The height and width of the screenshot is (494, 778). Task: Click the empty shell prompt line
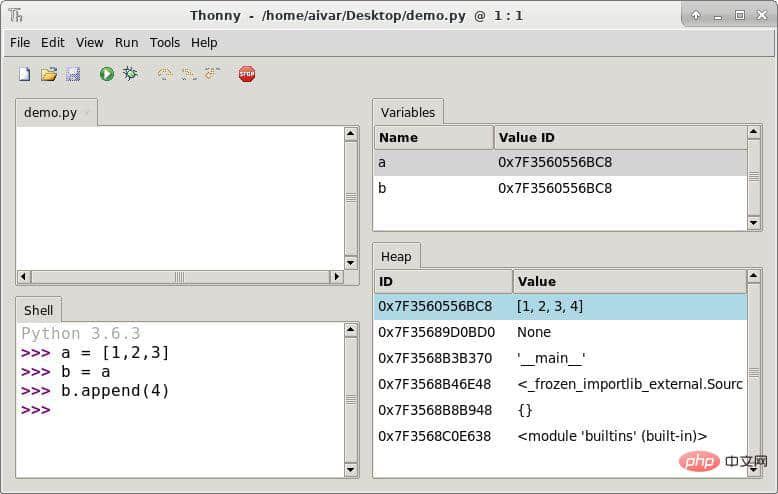[x=180, y=410]
